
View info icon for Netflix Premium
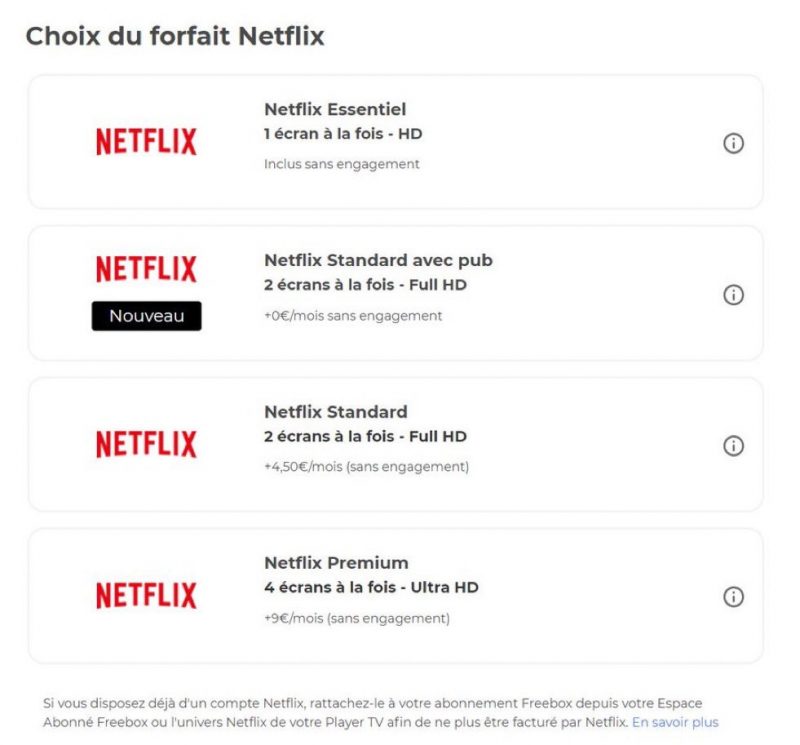click(x=733, y=597)
